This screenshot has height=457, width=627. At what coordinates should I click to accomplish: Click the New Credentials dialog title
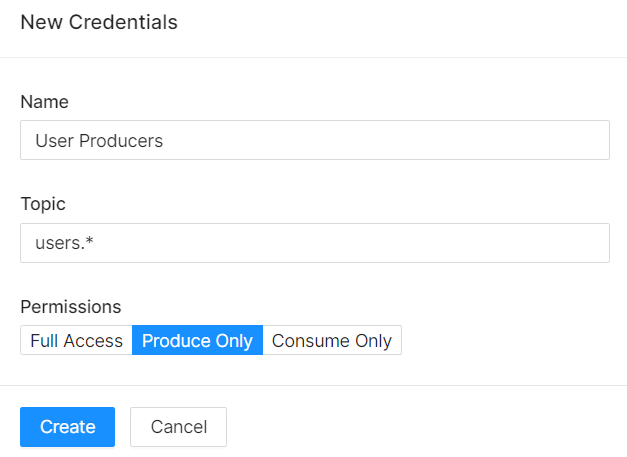click(x=99, y=22)
